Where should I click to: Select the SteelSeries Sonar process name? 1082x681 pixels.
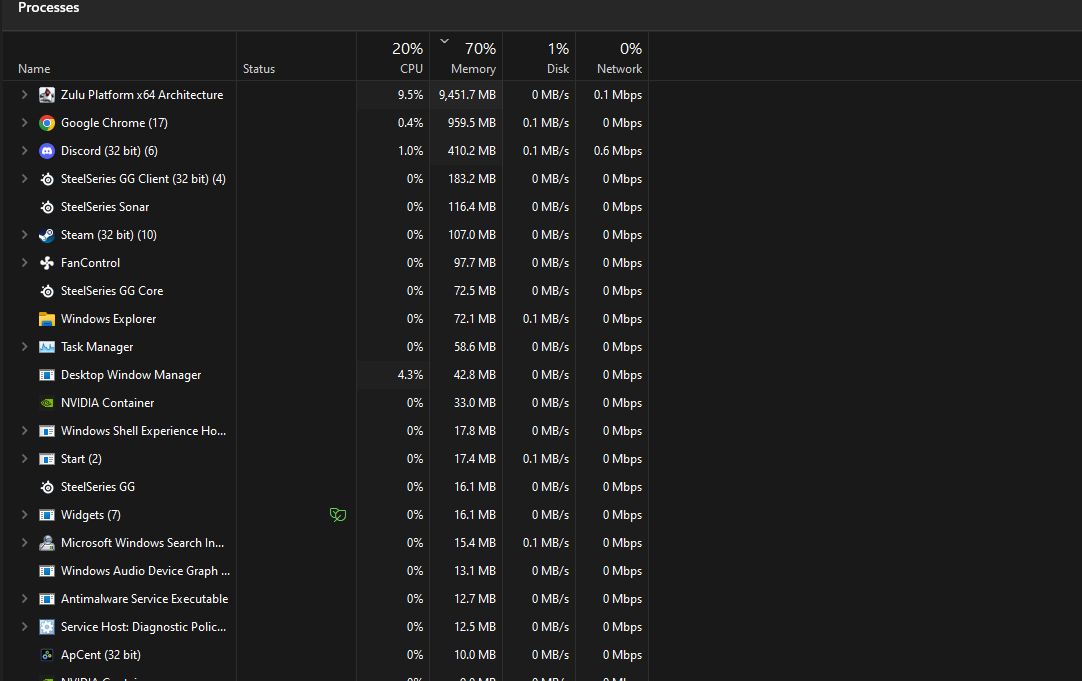tap(105, 207)
